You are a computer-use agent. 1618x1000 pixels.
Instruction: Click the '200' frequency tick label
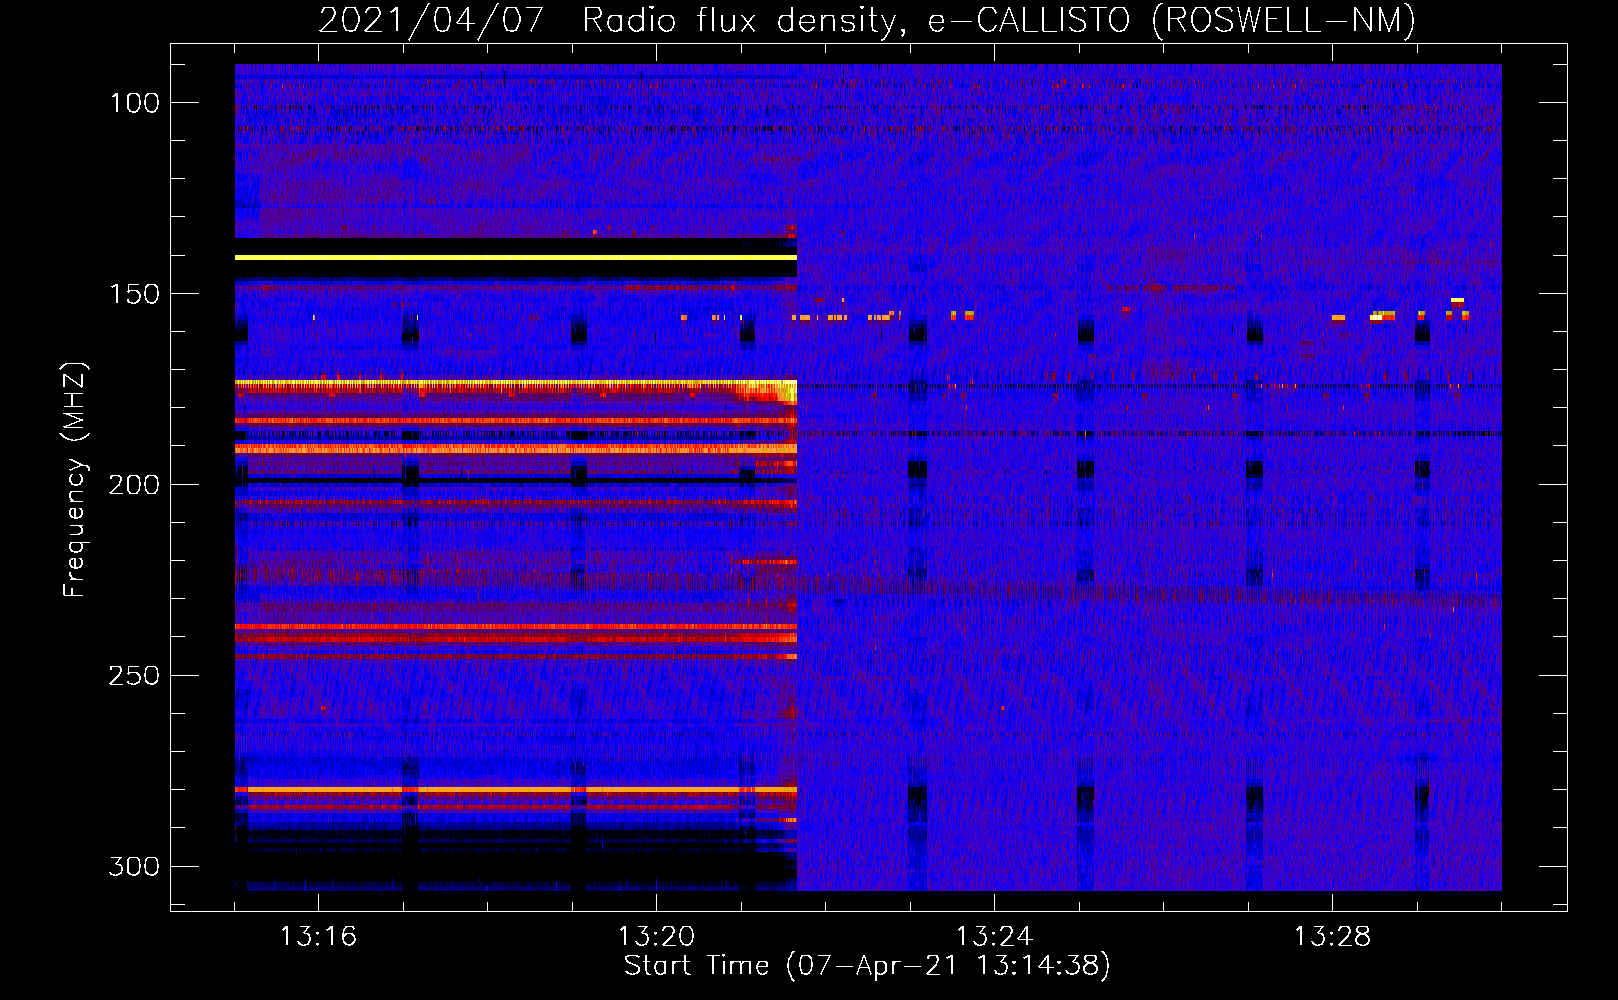pyautogui.click(x=135, y=485)
